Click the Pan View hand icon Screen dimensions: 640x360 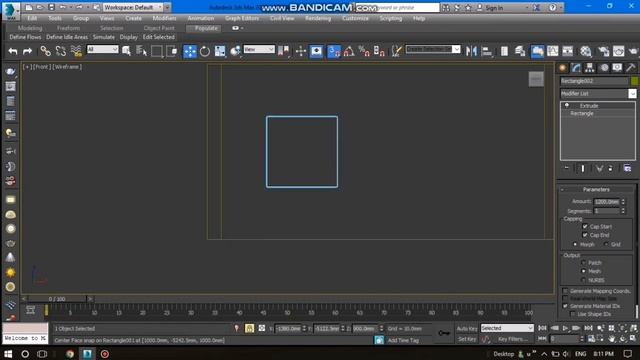click(612, 338)
